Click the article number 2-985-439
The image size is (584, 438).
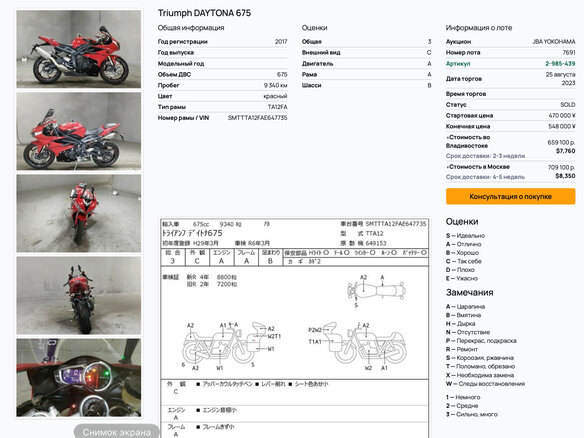560,64
